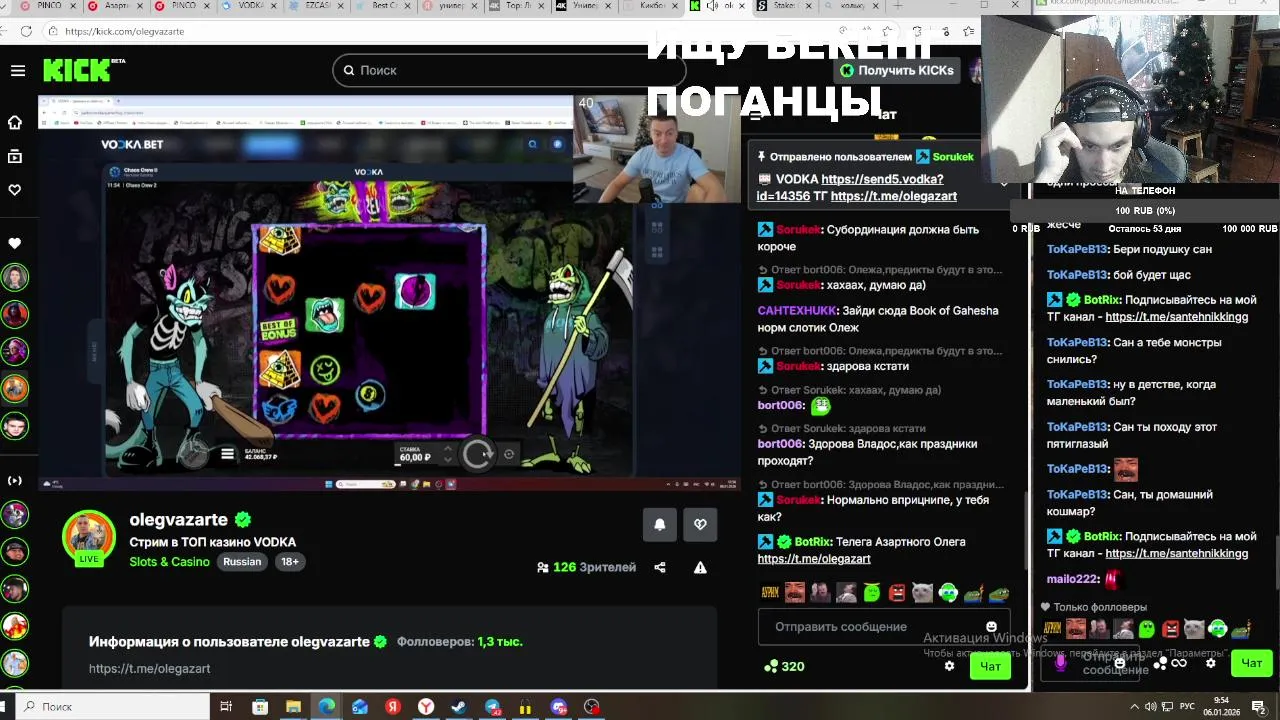Screen dimensions: 1280x720
Task: Open Task View on Windows taskbar
Action: tap(227, 707)
